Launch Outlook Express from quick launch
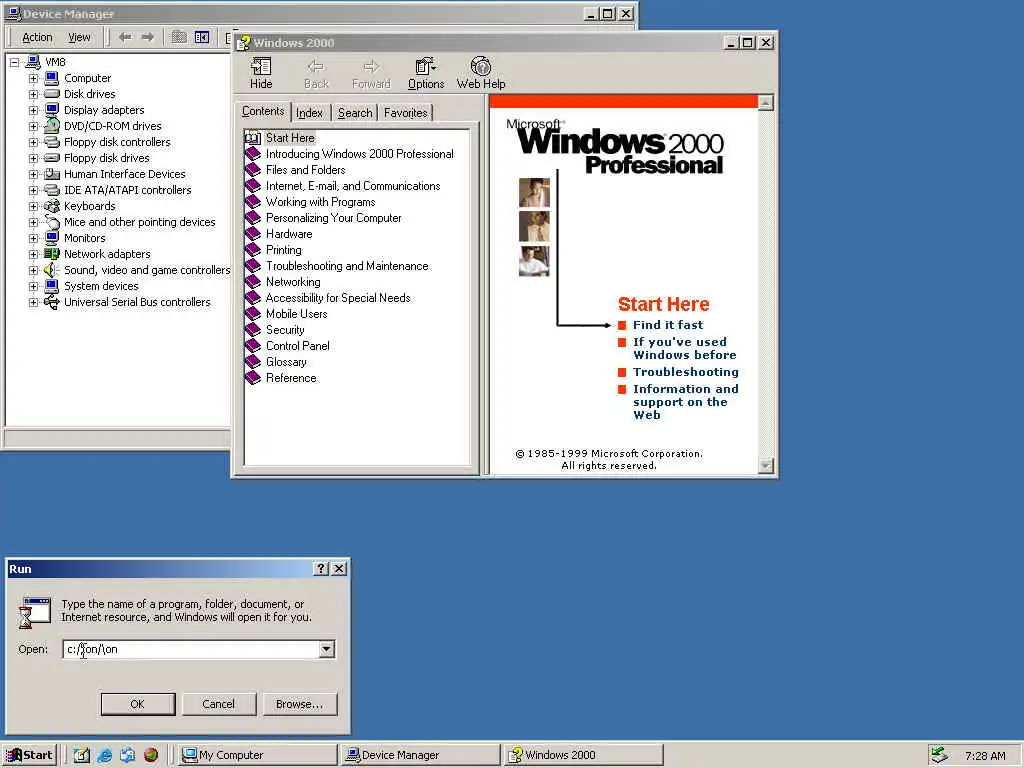This screenshot has height=768, width=1024. click(127, 755)
